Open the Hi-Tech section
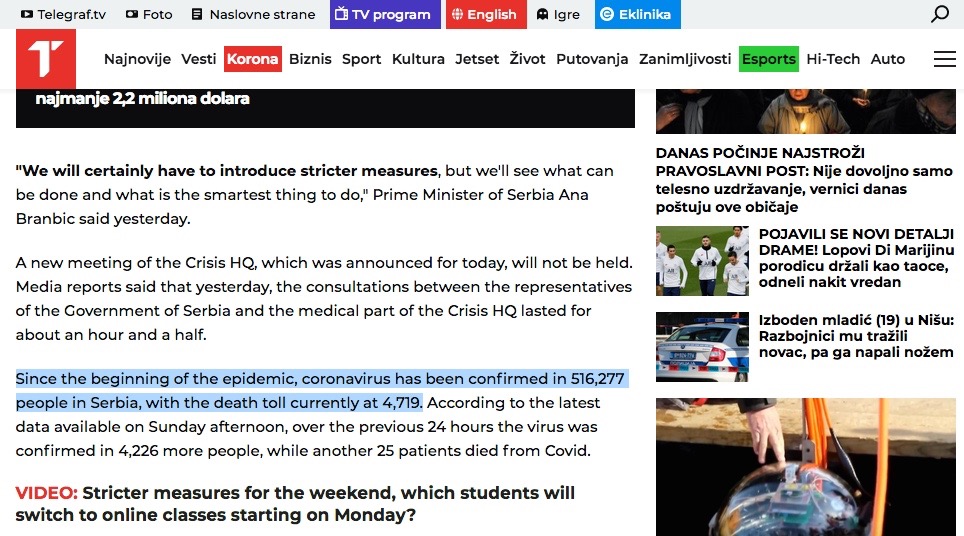964x536 pixels. 833,59
